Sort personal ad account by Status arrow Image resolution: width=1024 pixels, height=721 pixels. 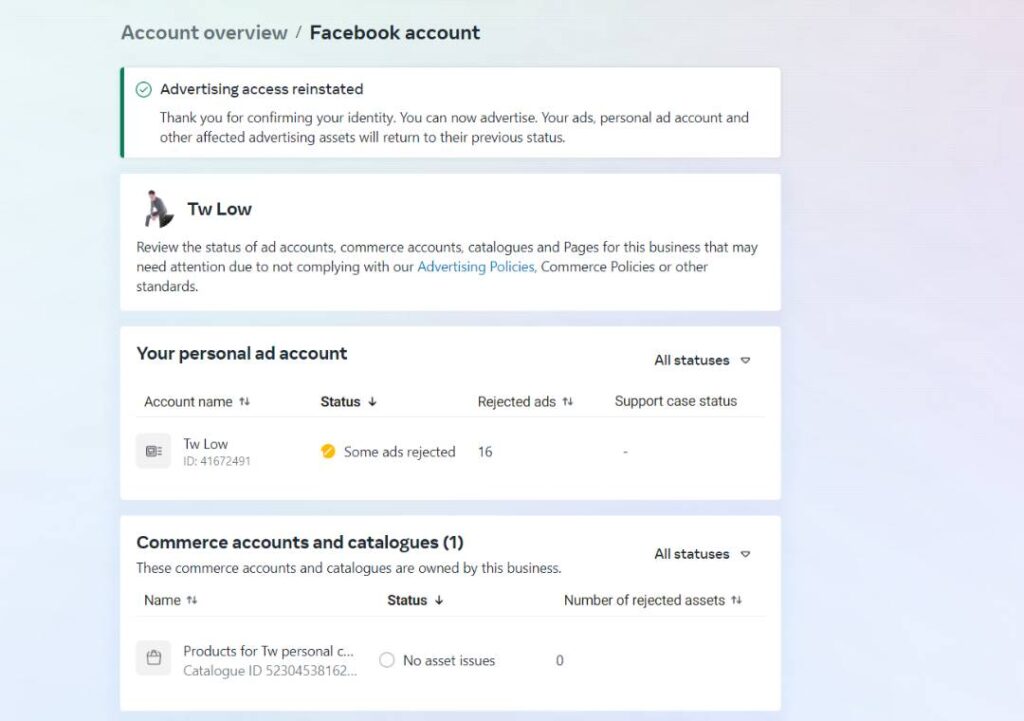click(372, 402)
